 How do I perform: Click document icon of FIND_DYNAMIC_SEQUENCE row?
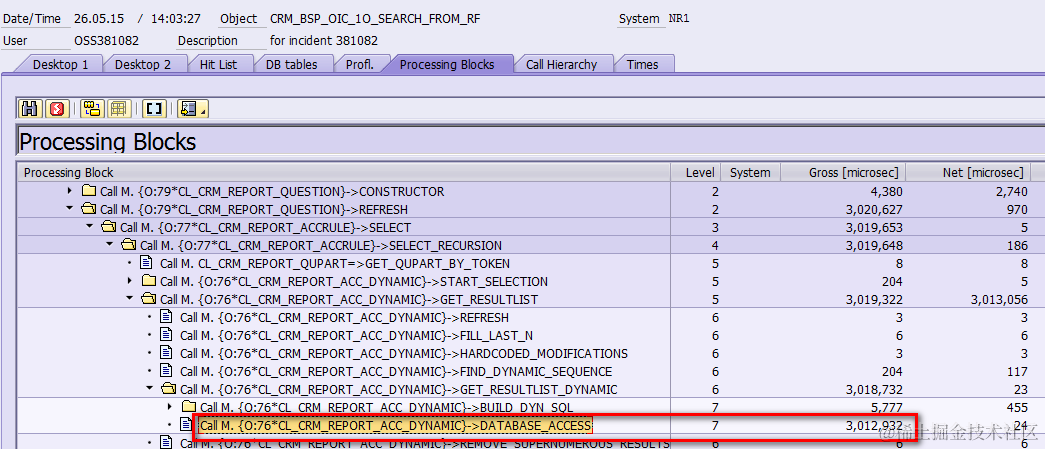(168, 372)
